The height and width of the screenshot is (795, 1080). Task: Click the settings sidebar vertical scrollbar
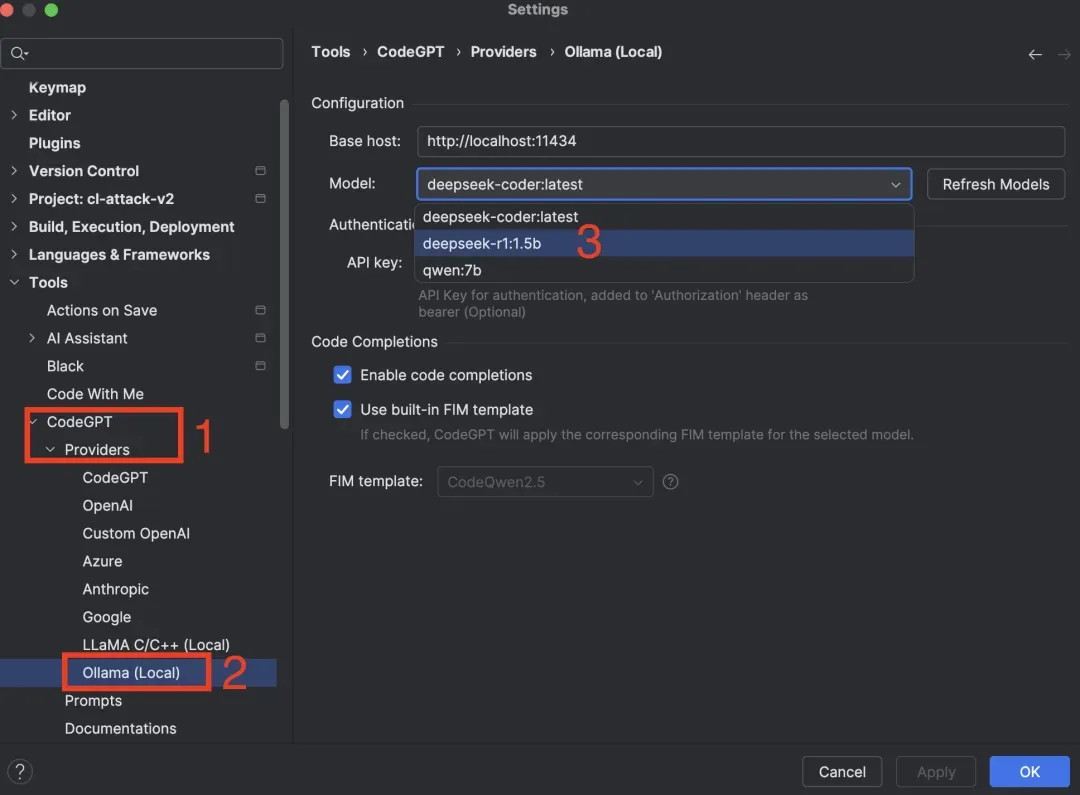pyautogui.click(x=284, y=260)
